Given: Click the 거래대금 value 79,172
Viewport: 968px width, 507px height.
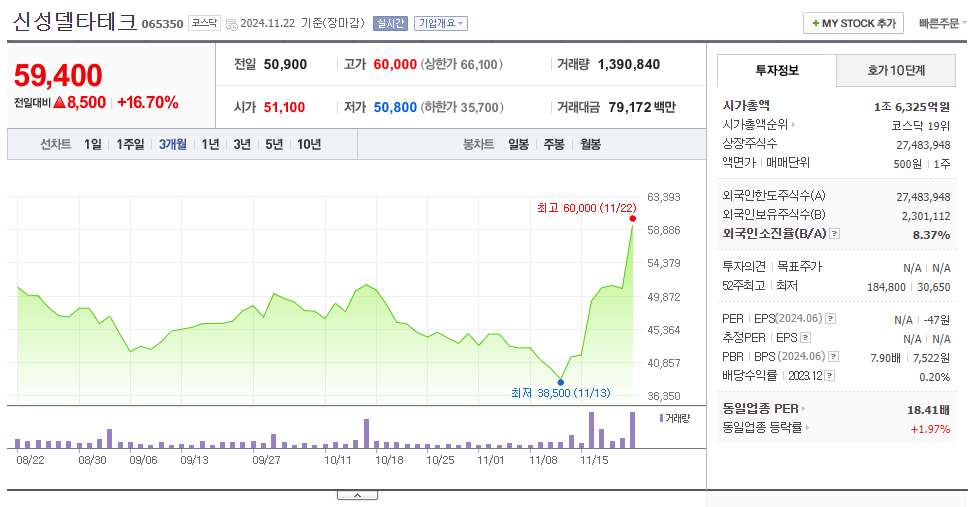Looking at the screenshot, I should 630,107.
